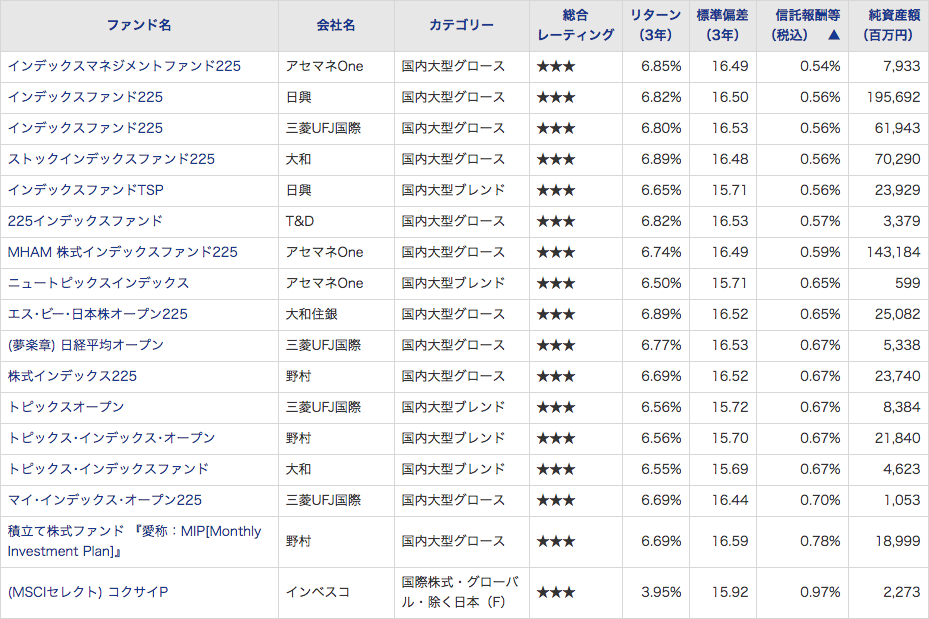The image size is (929, 619).
Task: Click the star rating for 225インデックスファンド
Action: point(556,222)
